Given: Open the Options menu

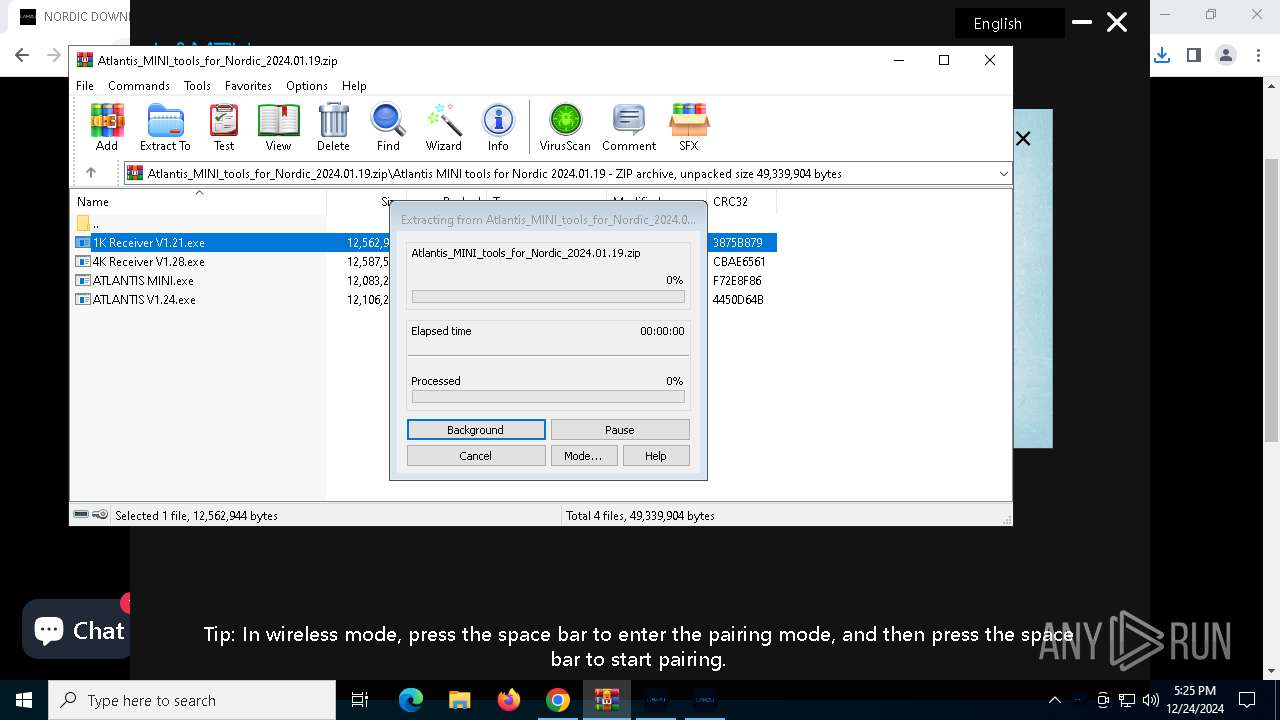Looking at the screenshot, I should (307, 86).
